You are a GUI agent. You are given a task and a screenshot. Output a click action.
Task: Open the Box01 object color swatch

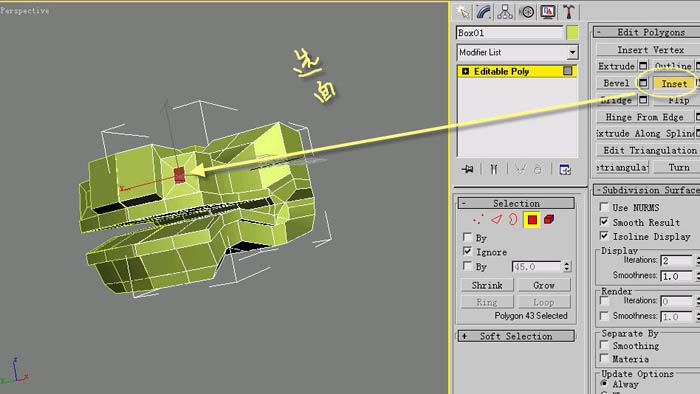pyautogui.click(x=572, y=33)
